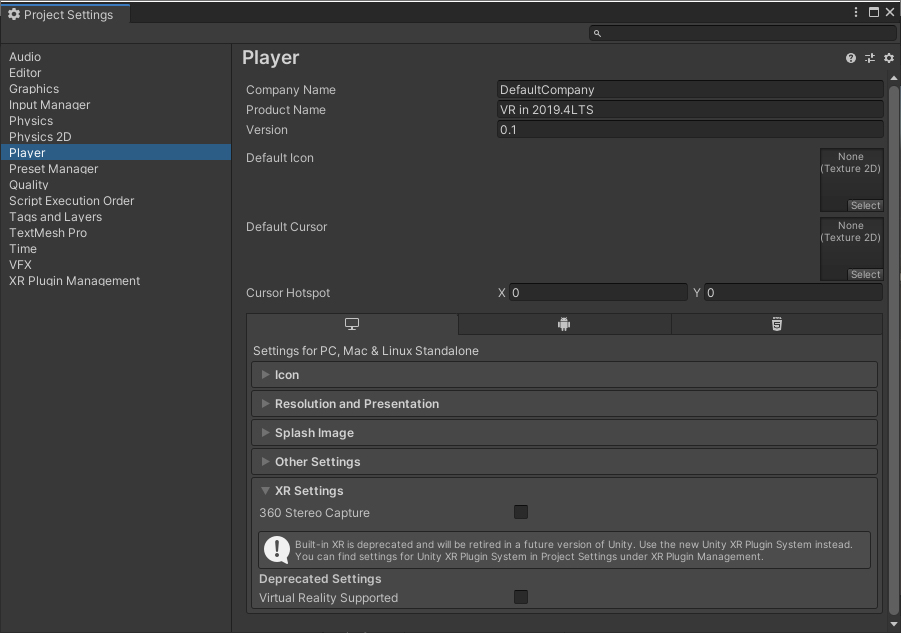This screenshot has width=901, height=633.
Task: Select the PC standalone platform tab
Action: click(x=352, y=324)
